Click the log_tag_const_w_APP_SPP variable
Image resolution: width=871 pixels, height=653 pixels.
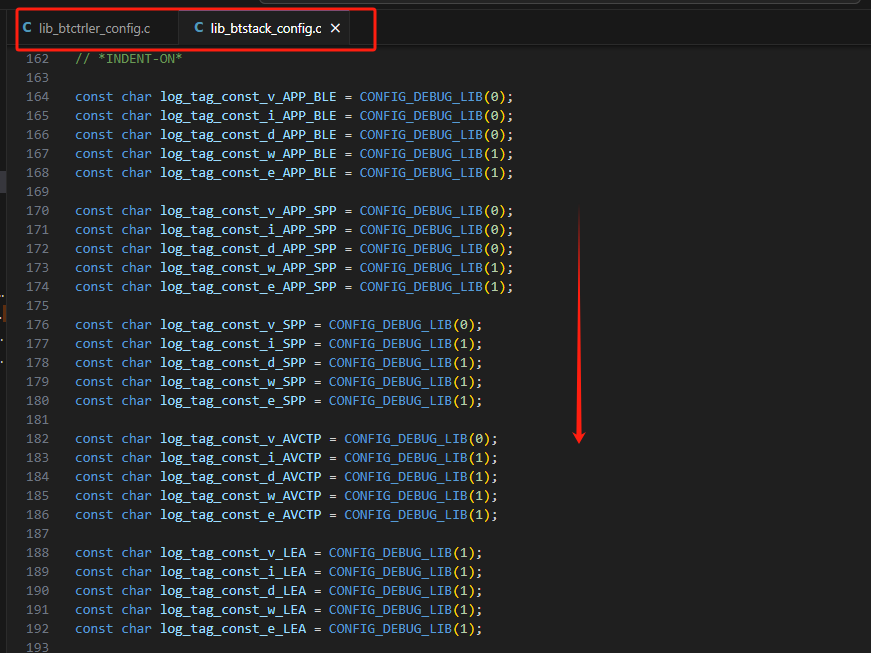(248, 268)
